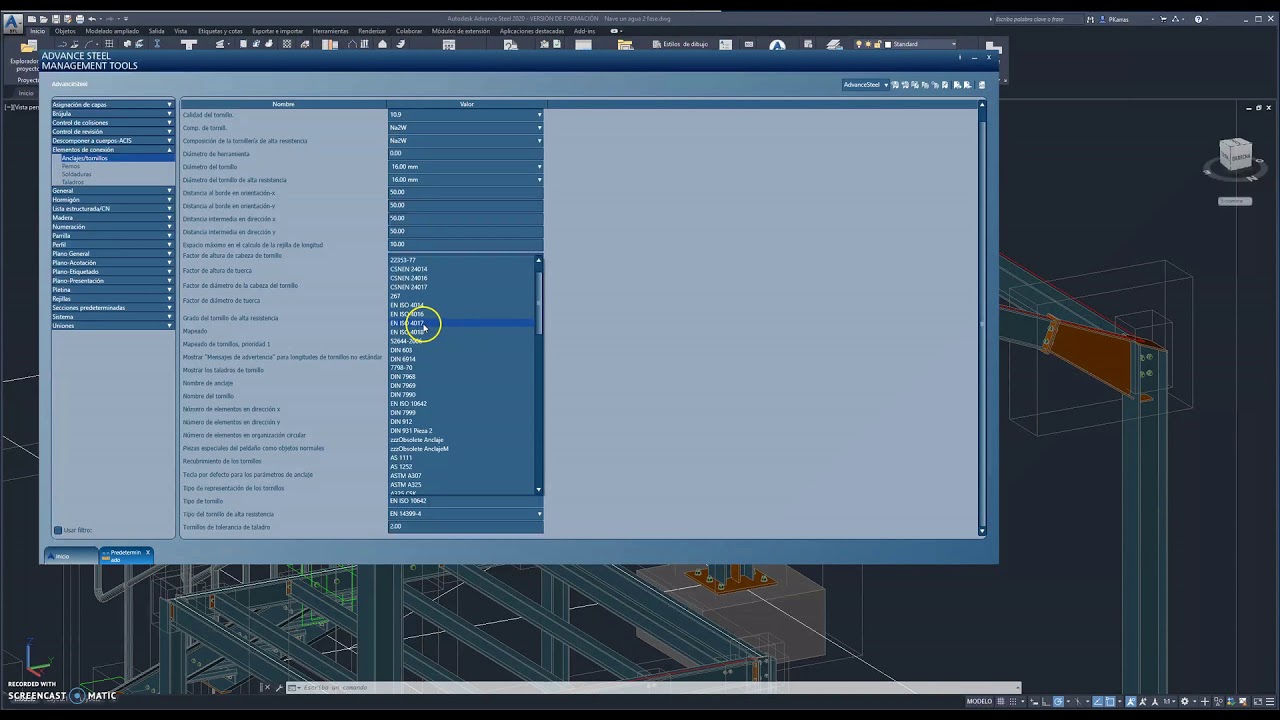The width and height of the screenshot is (1280, 720).
Task: Switch to the Inicio tab in Management Tools
Action: tap(72, 555)
